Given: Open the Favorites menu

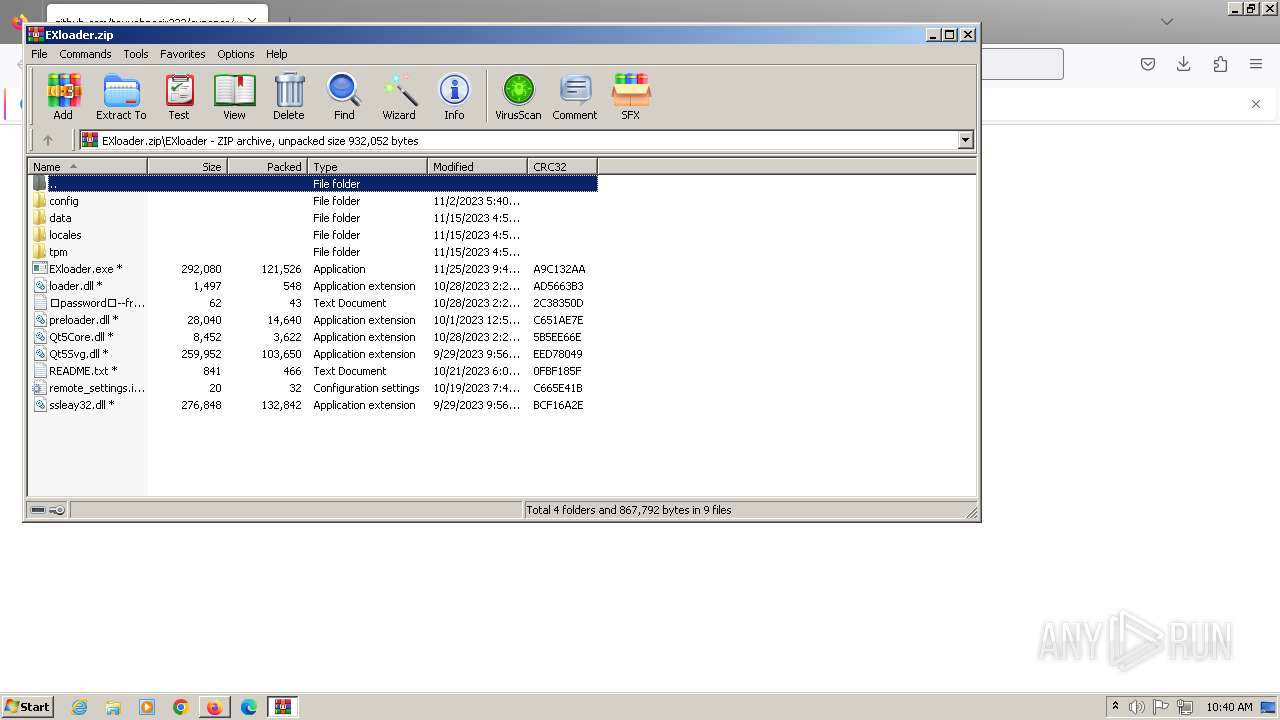Looking at the screenshot, I should (x=183, y=54).
